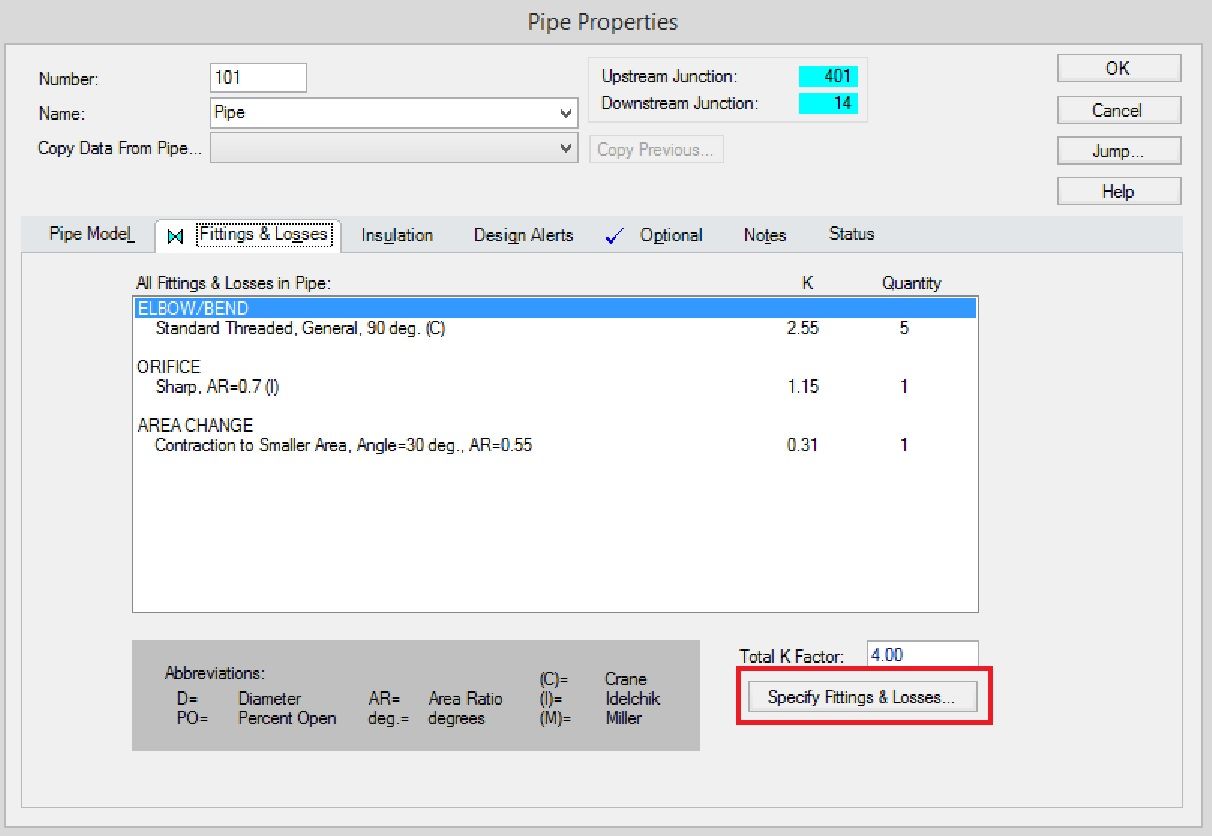Select the Contraction to Smaller Area row
This screenshot has width=1212, height=836.
pos(555,445)
